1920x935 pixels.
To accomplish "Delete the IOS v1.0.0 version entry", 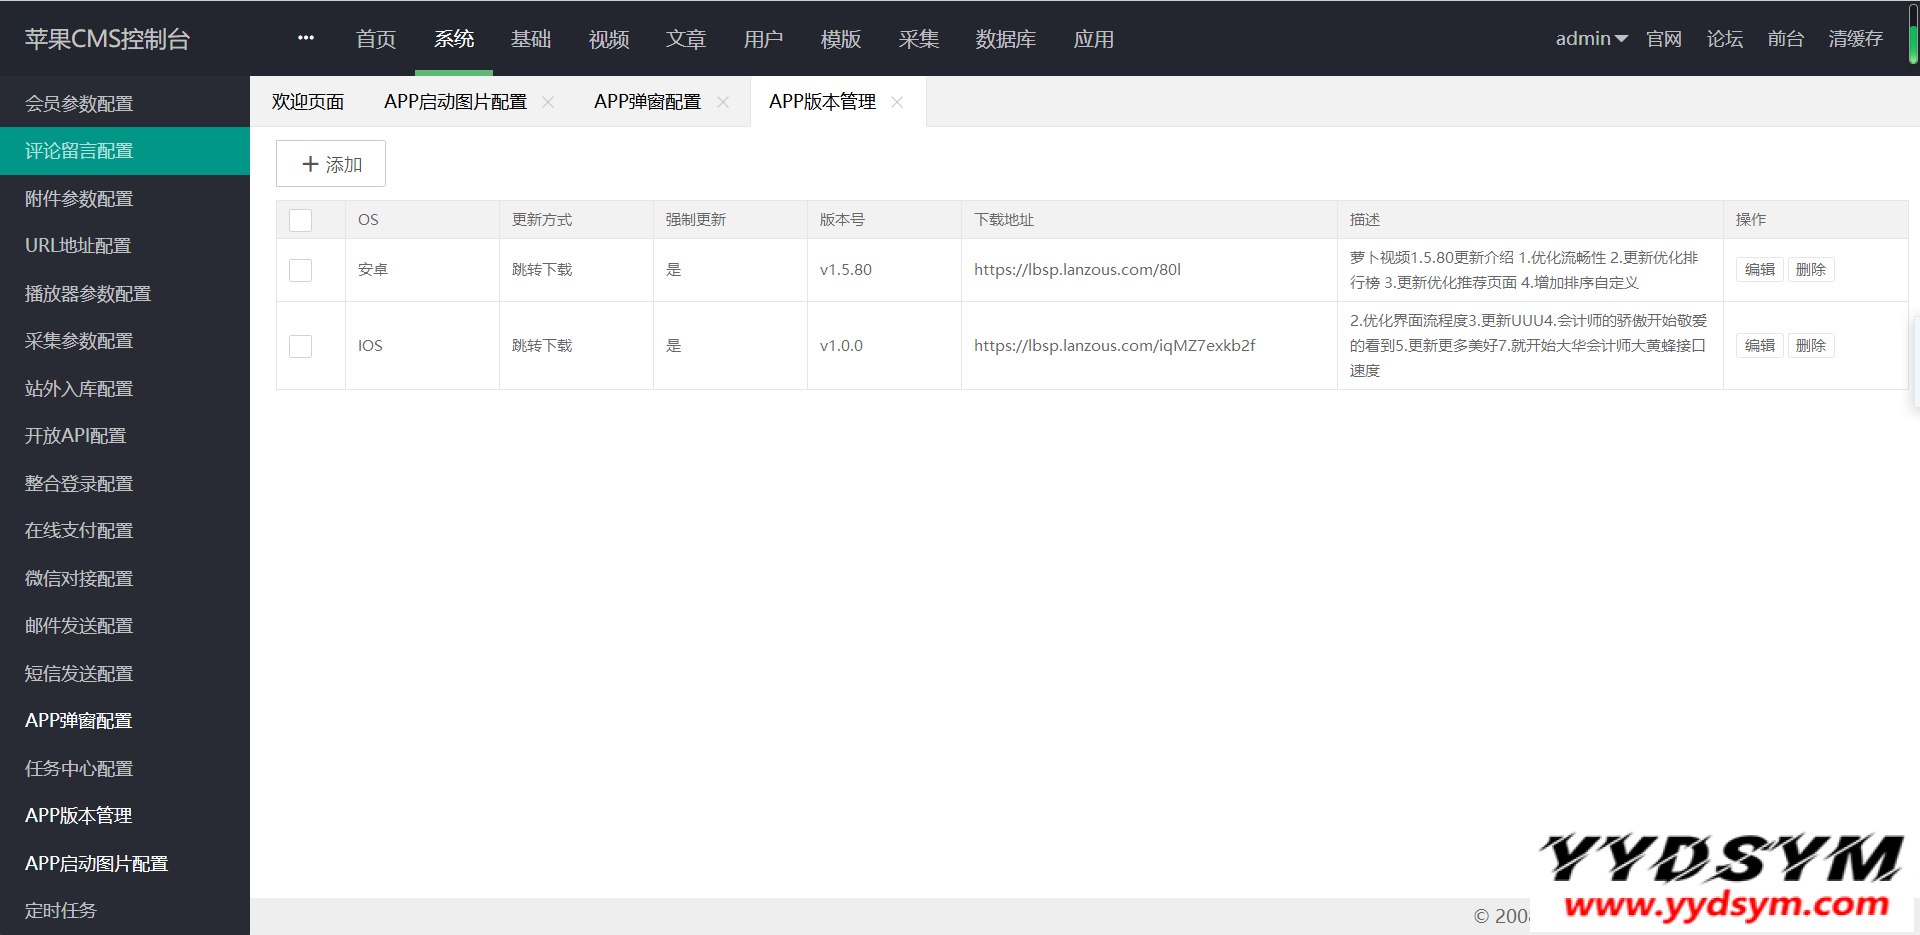I will 1810,346.
